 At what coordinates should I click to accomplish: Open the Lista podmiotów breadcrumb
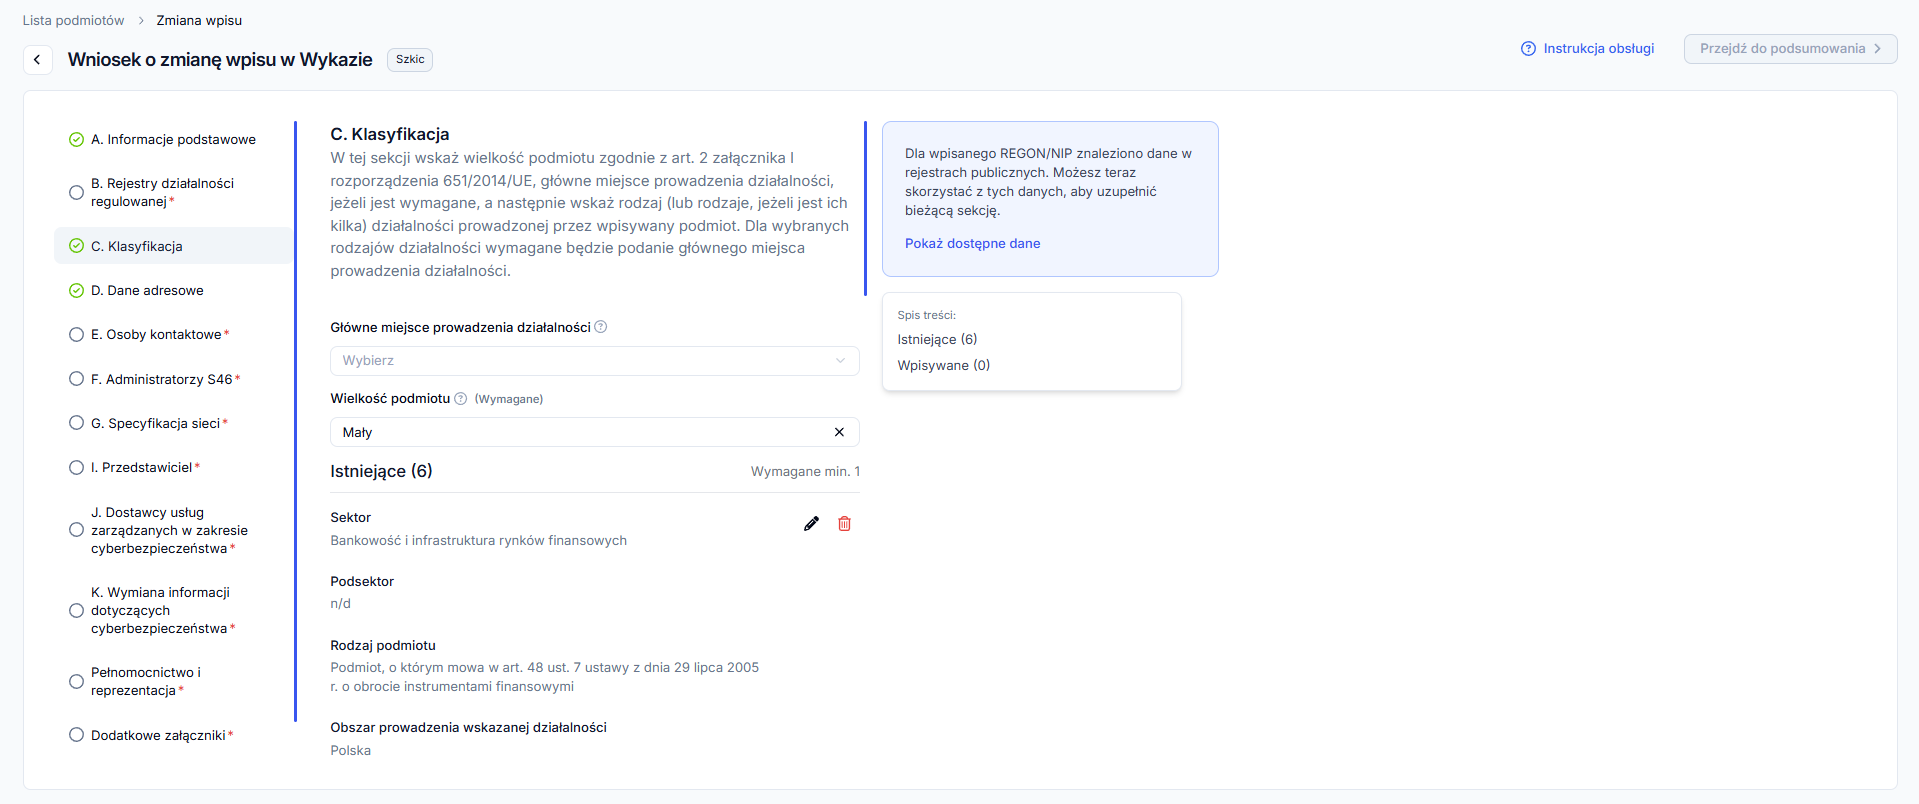(74, 21)
